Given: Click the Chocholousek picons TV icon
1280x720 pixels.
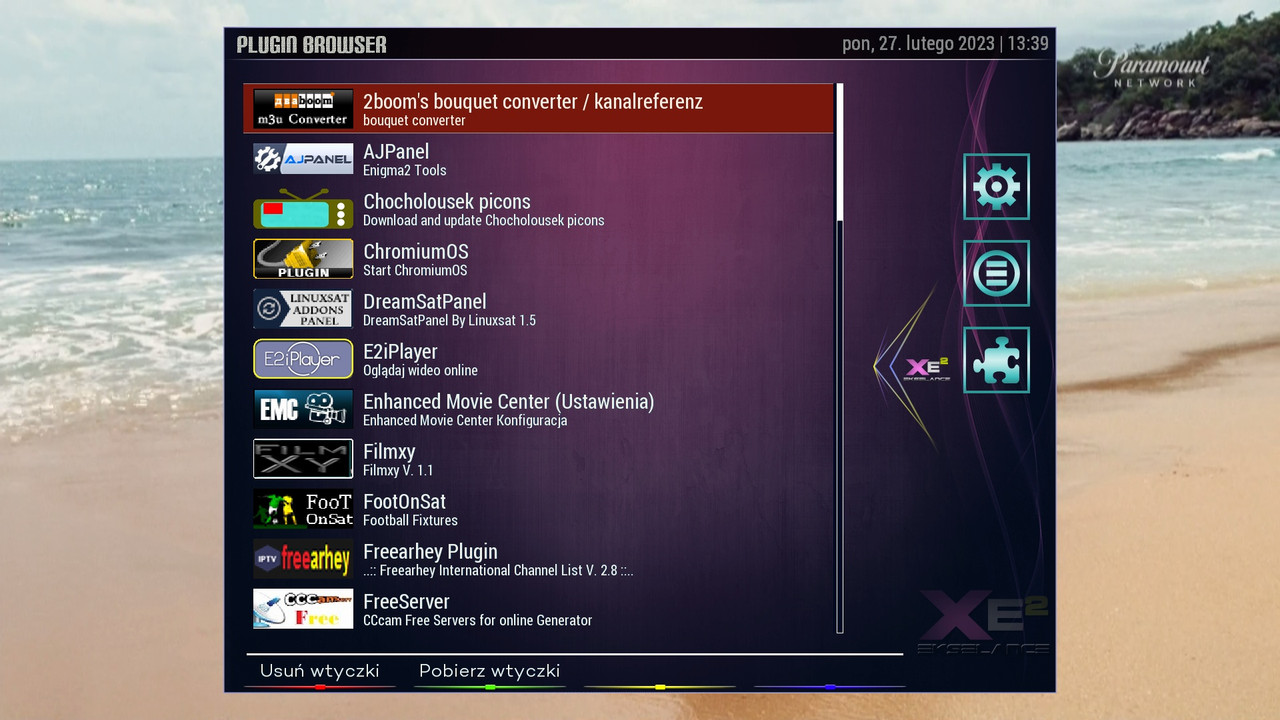Looking at the screenshot, I should [x=303, y=209].
